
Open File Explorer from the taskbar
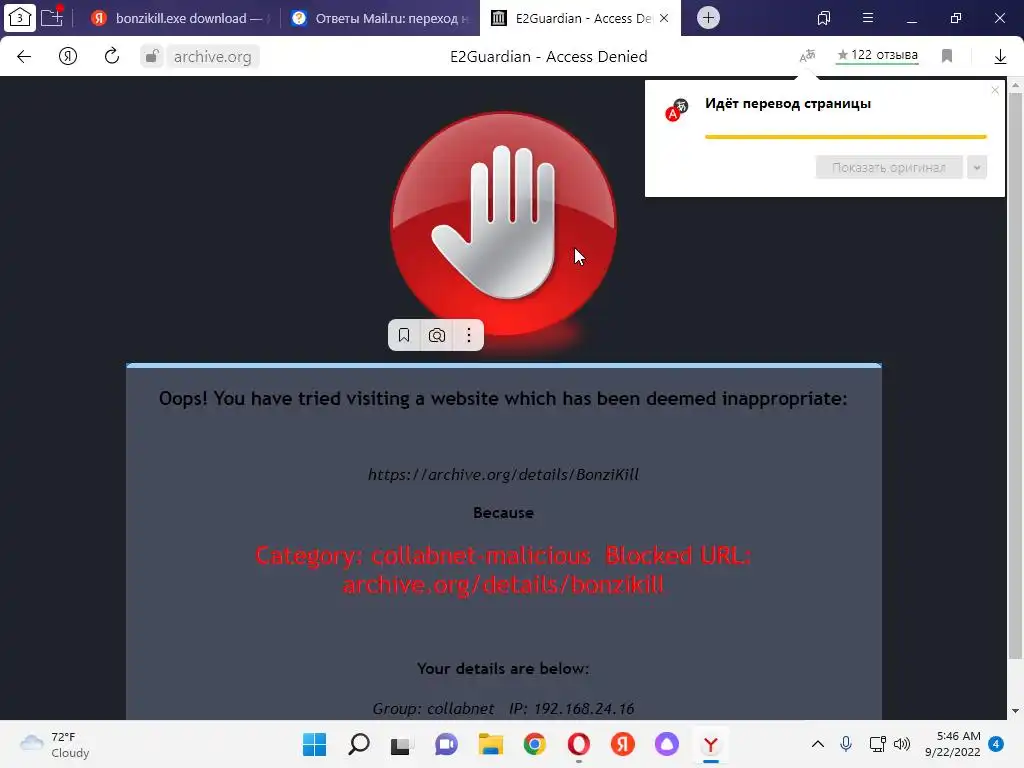click(490, 744)
